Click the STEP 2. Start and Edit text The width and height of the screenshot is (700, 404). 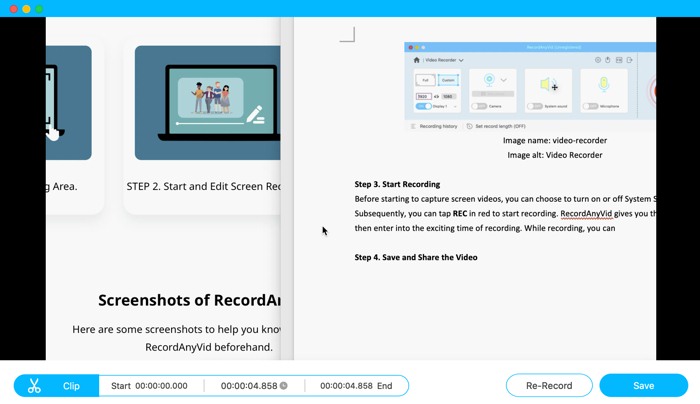point(204,186)
